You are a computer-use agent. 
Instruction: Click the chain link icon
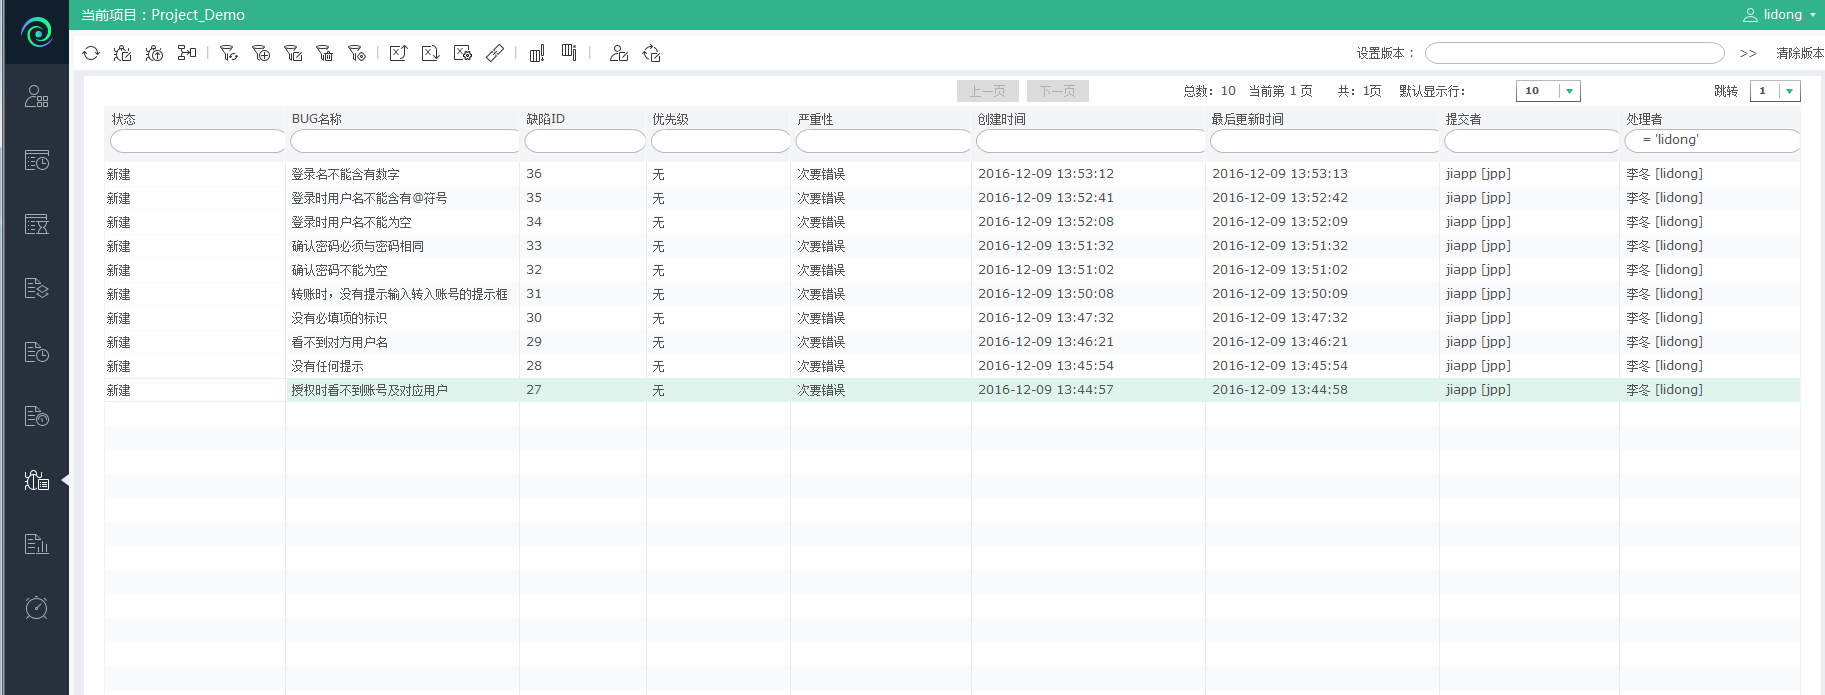(495, 53)
